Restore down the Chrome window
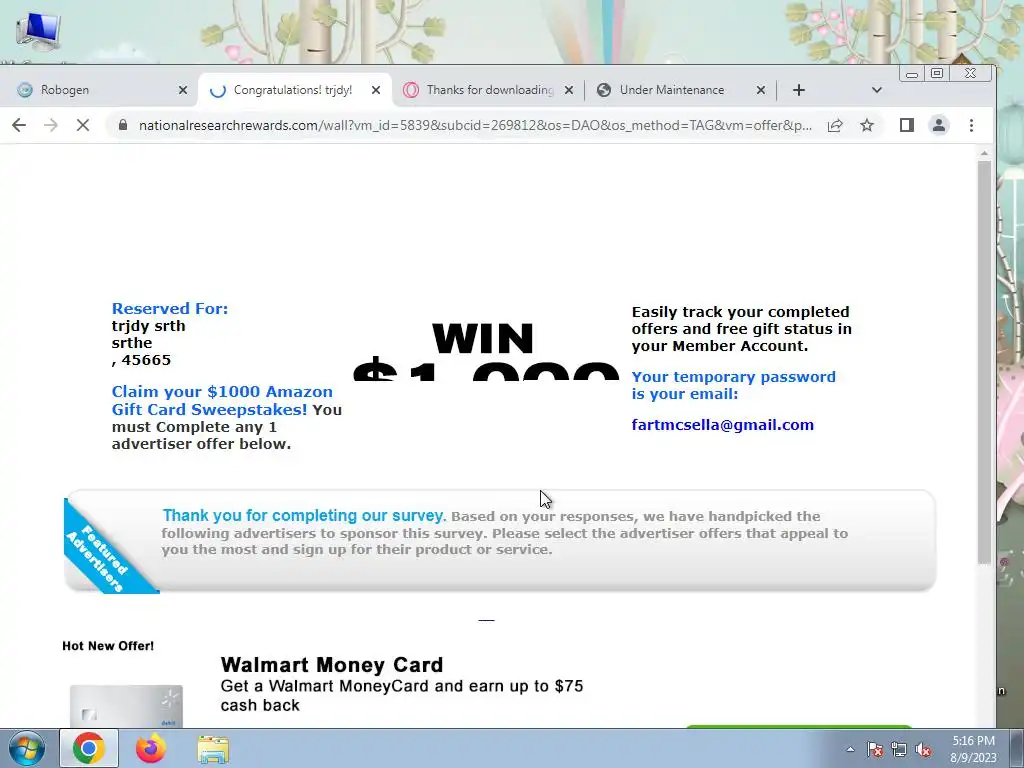Viewport: 1024px width, 768px height. point(936,73)
